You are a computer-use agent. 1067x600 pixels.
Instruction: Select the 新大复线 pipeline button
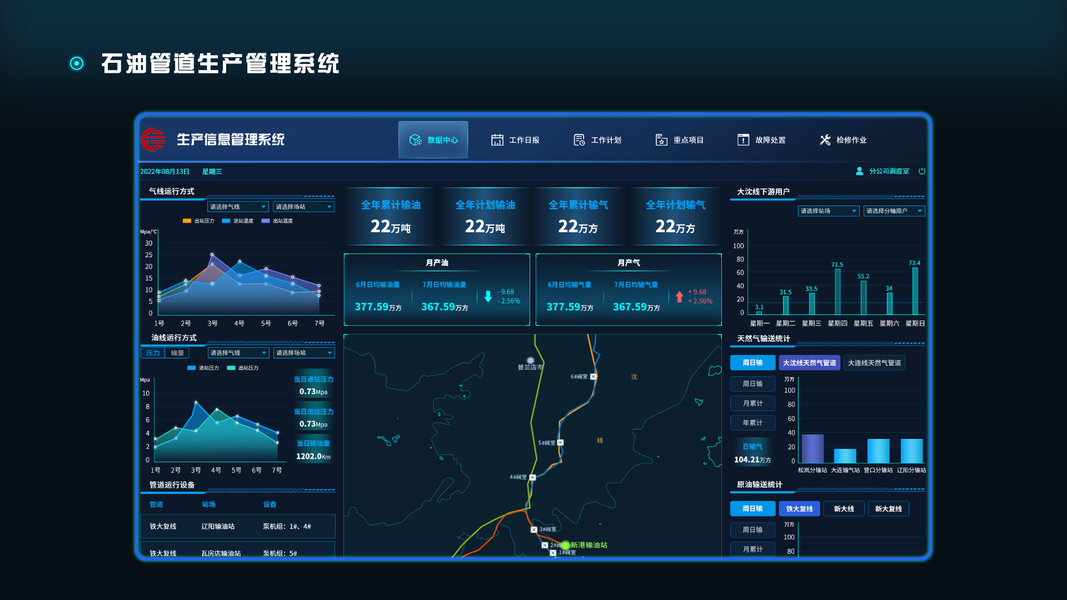coord(888,508)
